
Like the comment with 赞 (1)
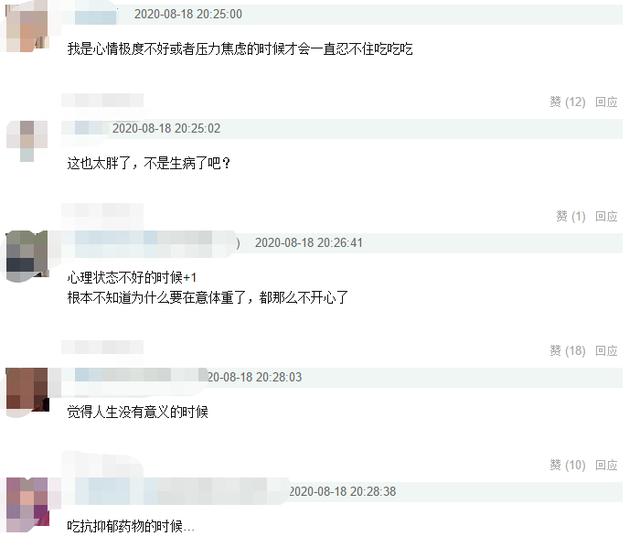click(x=571, y=216)
